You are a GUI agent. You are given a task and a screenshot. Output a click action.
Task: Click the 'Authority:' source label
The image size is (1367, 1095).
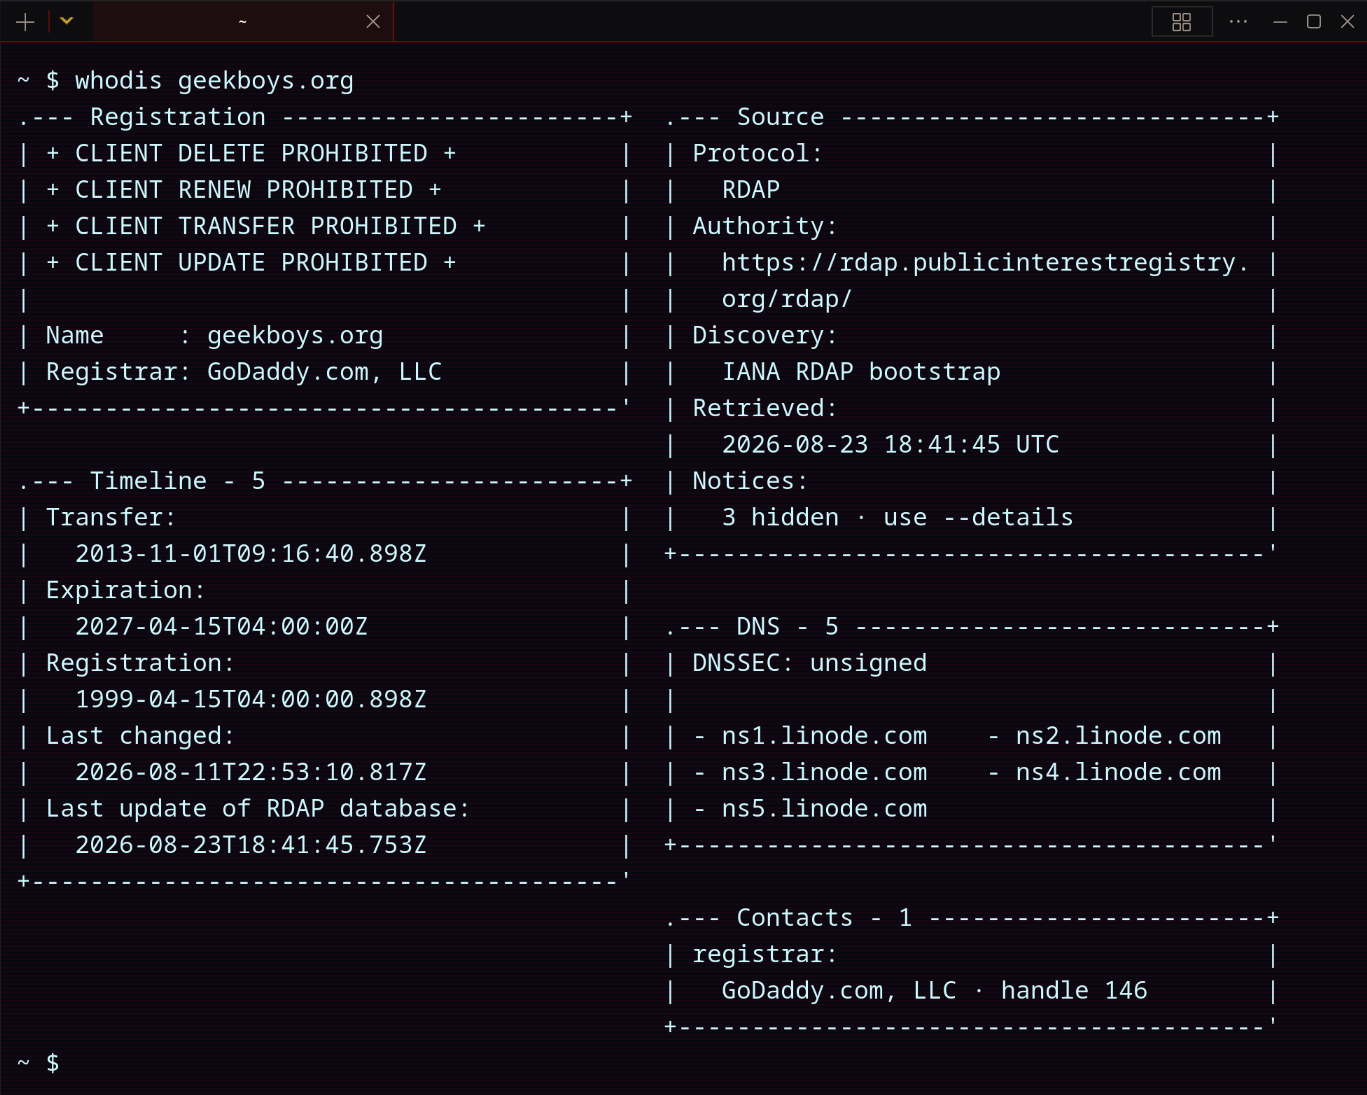(765, 226)
